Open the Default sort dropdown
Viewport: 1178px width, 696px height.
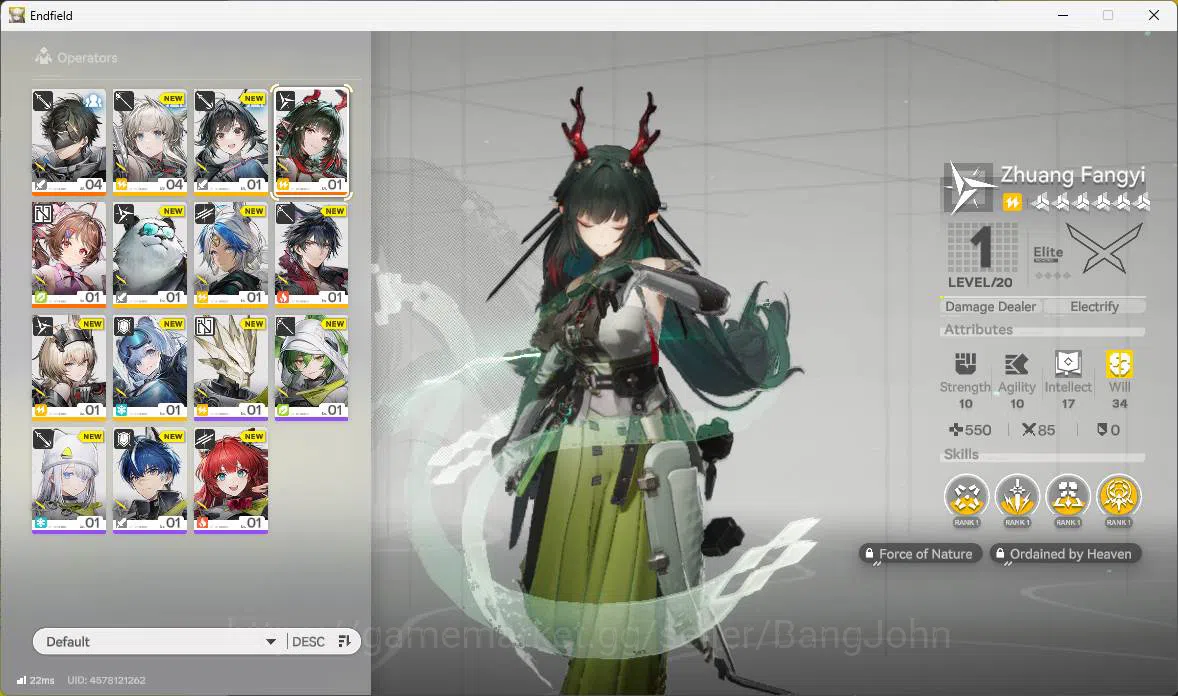pyautogui.click(x=160, y=641)
